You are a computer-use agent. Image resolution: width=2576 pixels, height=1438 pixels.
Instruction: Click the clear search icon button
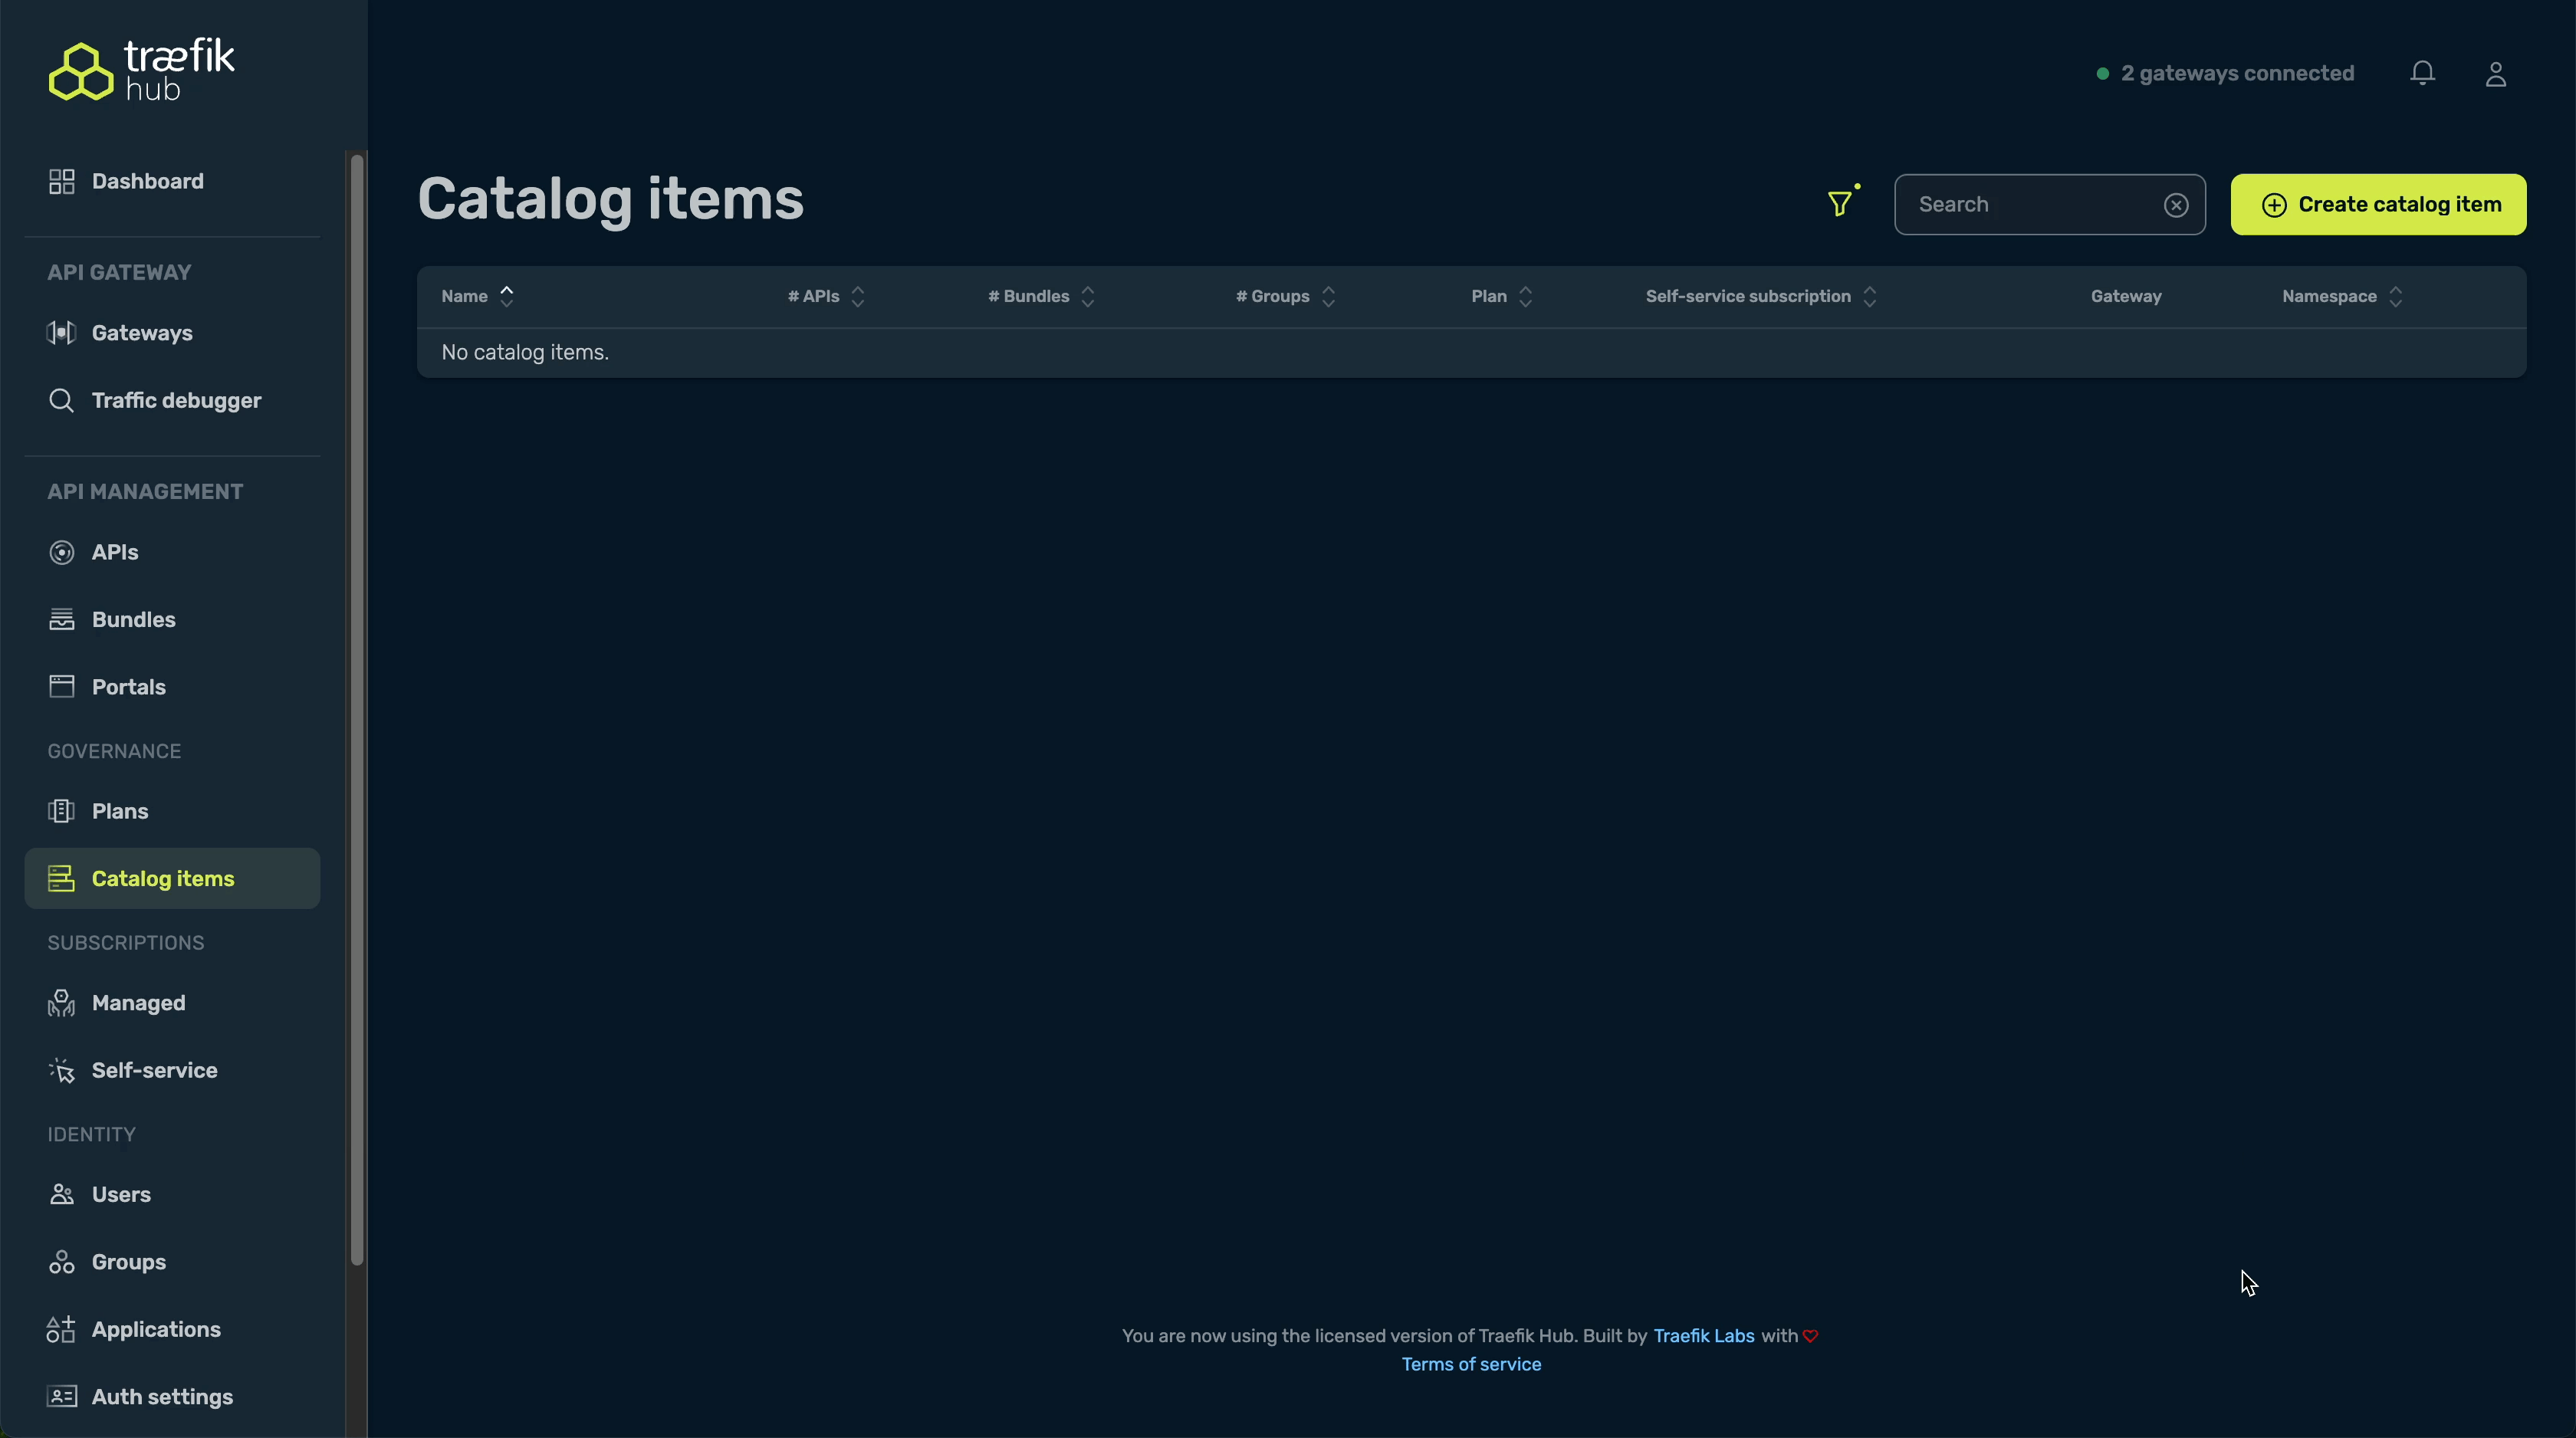2176,203
